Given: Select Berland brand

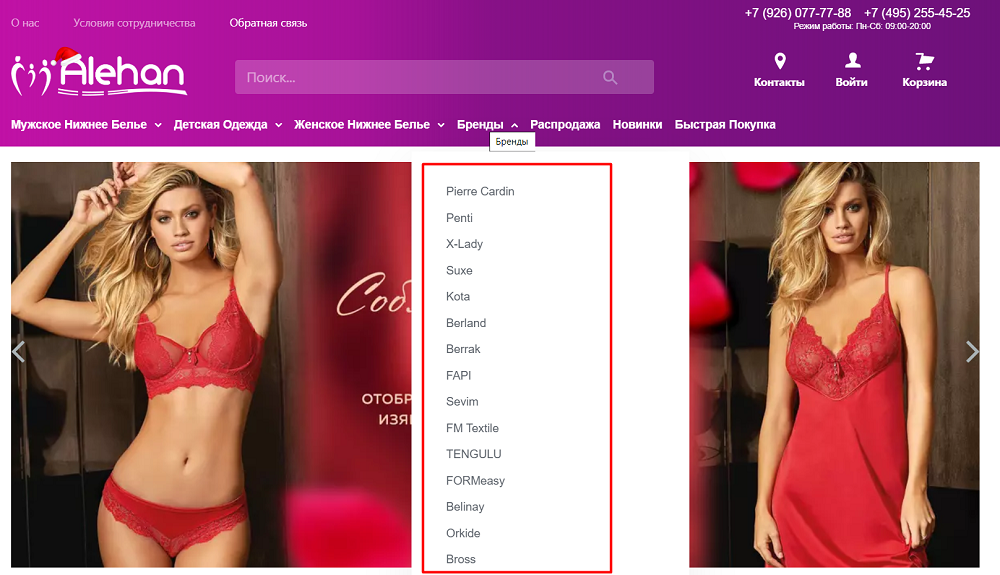Looking at the screenshot, I should (466, 323).
